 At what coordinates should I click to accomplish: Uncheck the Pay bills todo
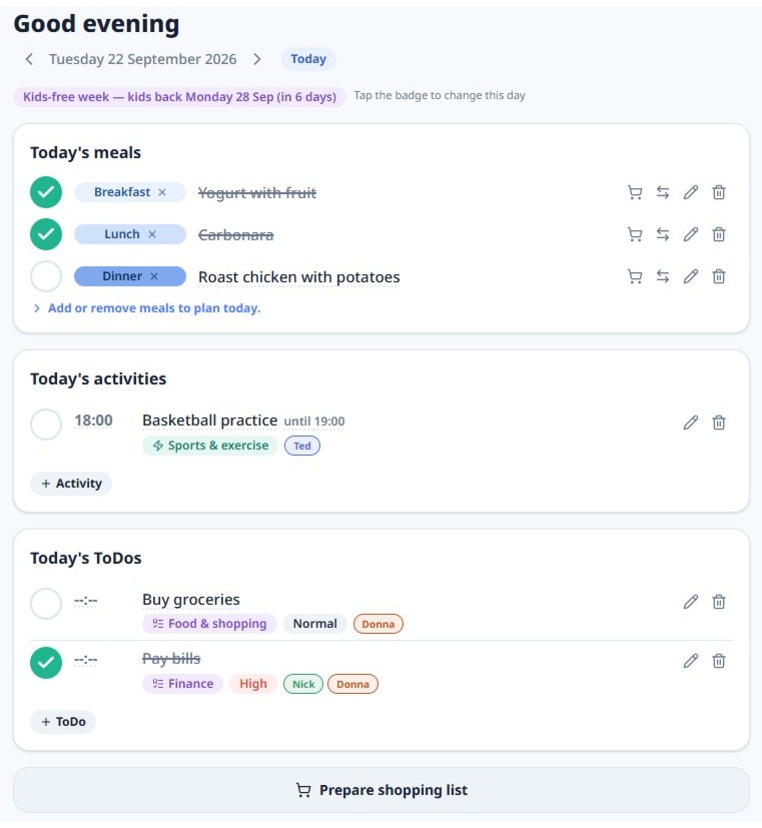click(x=46, y=663)
